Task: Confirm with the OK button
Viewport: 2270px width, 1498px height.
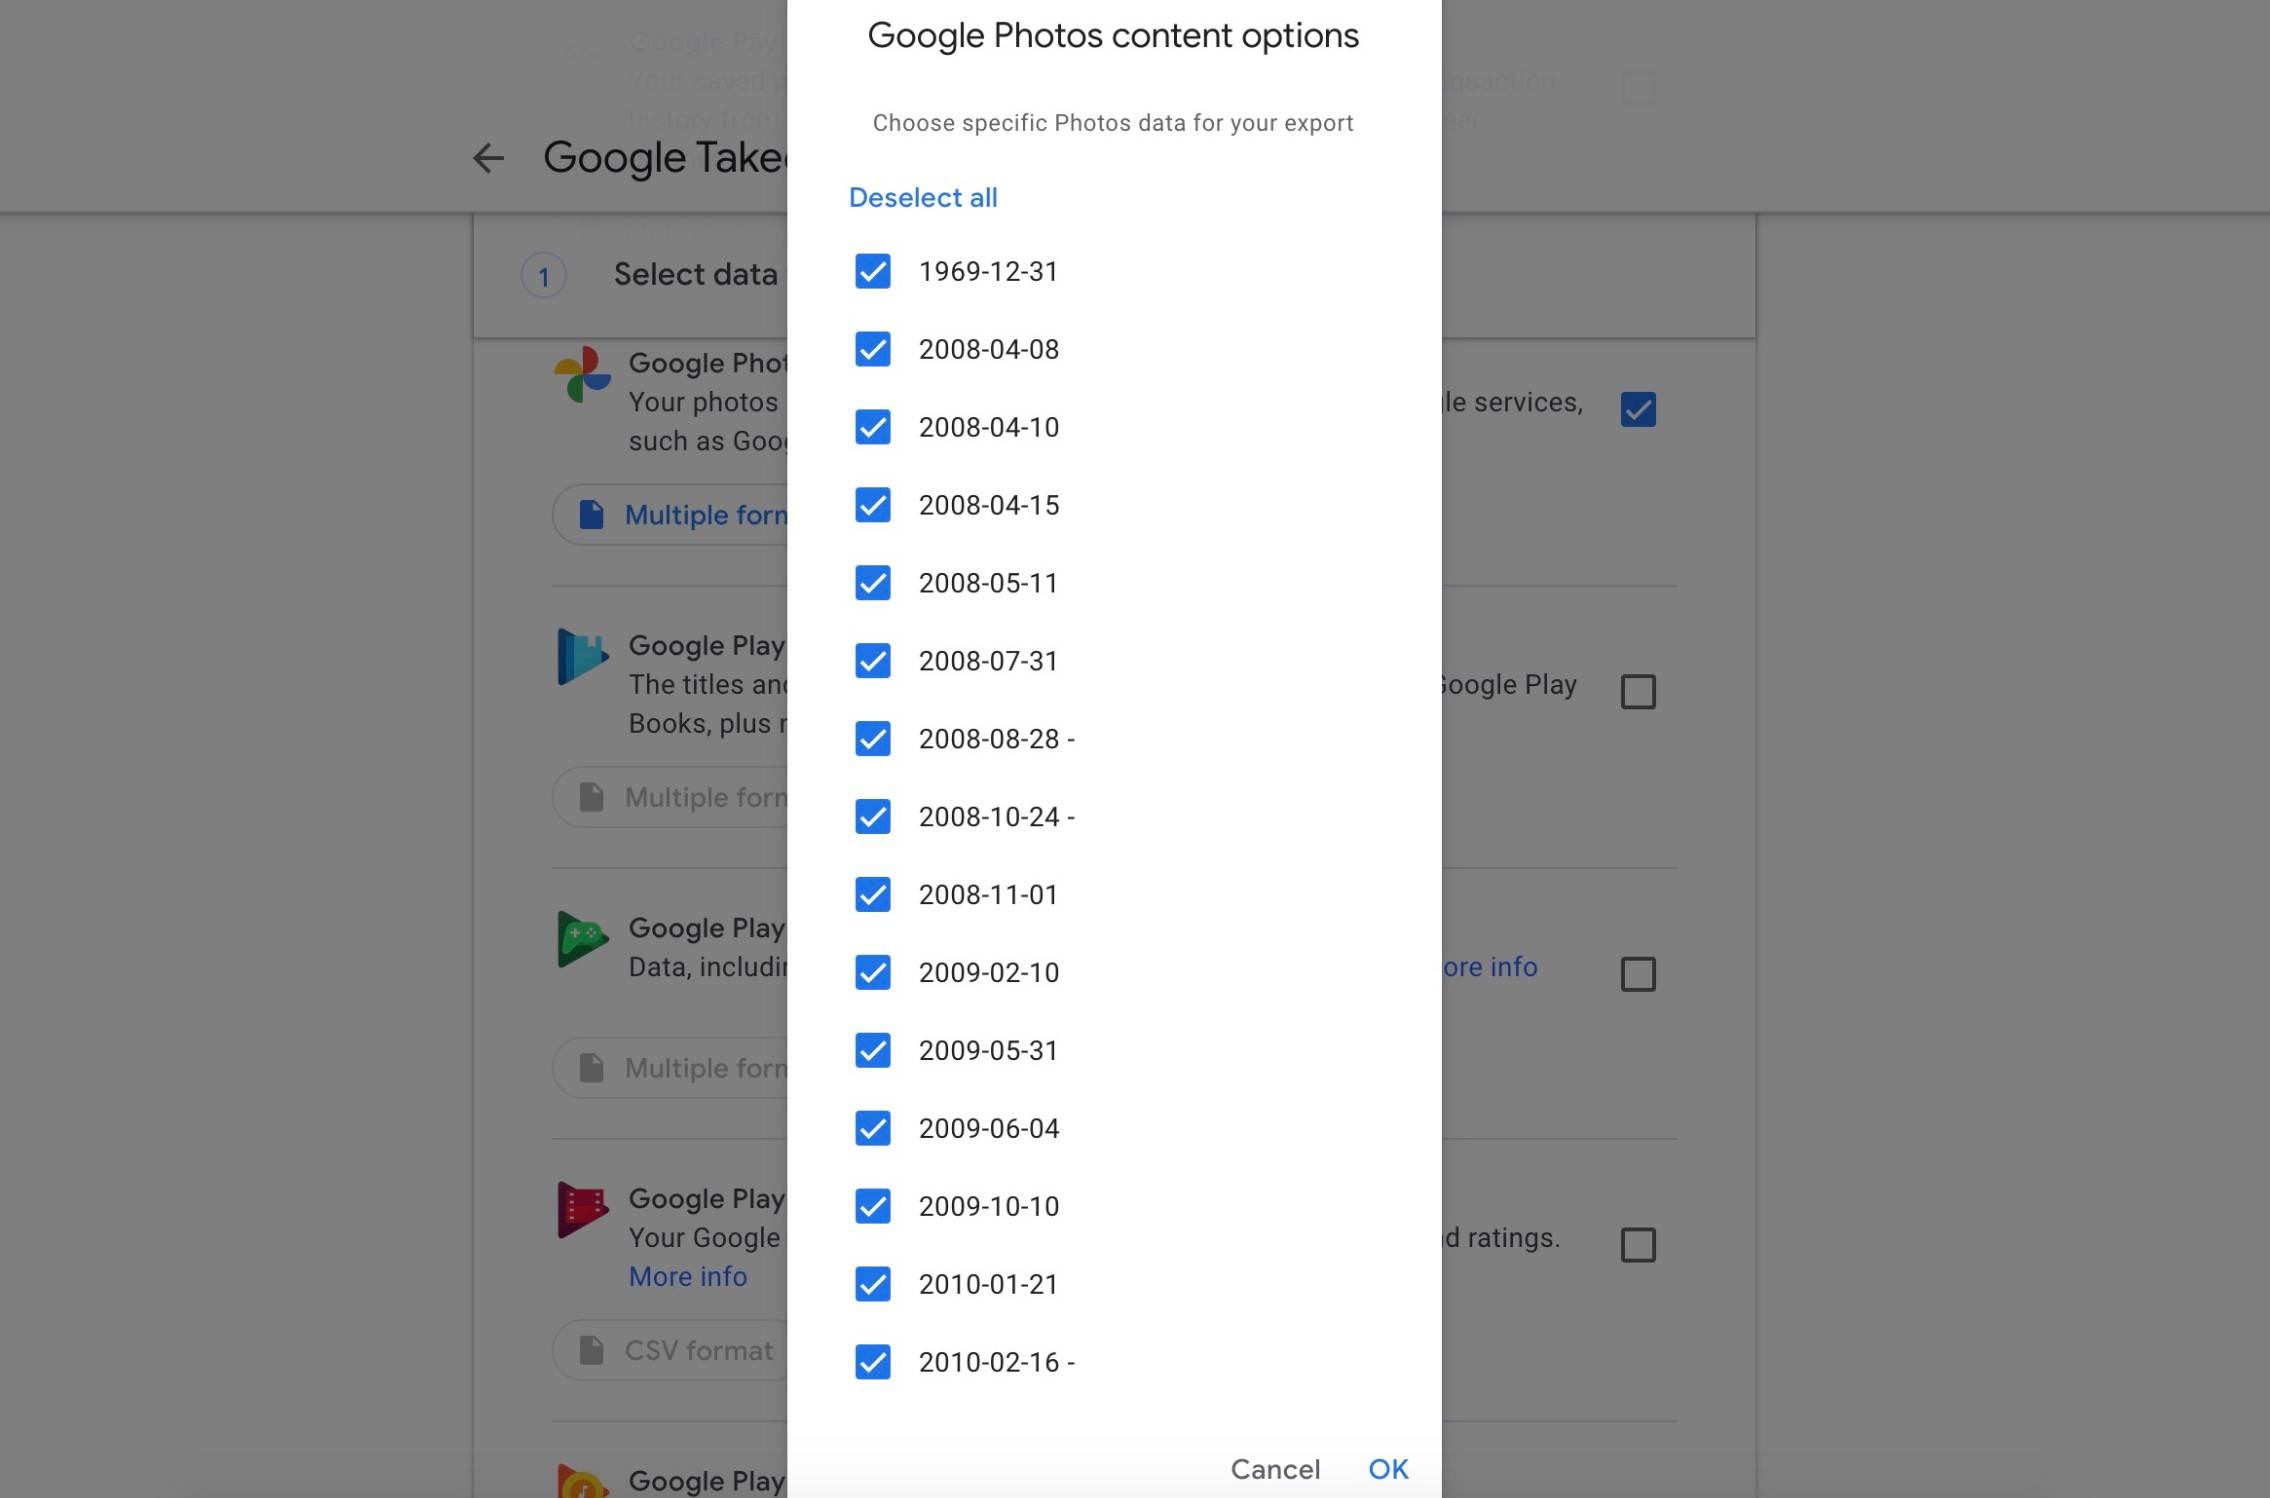Action: (1387, 1468)
